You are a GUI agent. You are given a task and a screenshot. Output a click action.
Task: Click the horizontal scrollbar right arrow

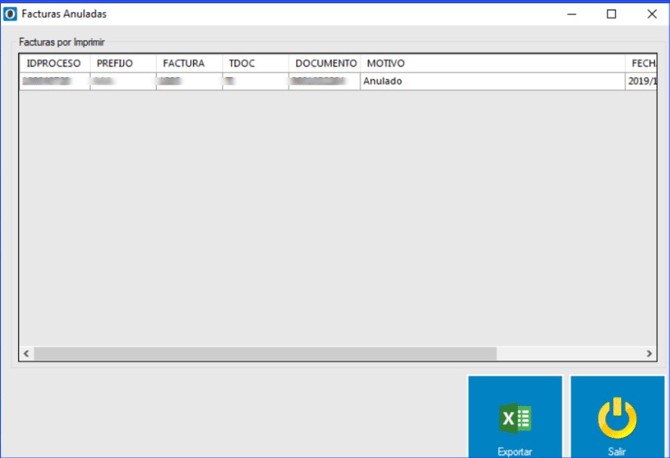(x=650, y=354)
